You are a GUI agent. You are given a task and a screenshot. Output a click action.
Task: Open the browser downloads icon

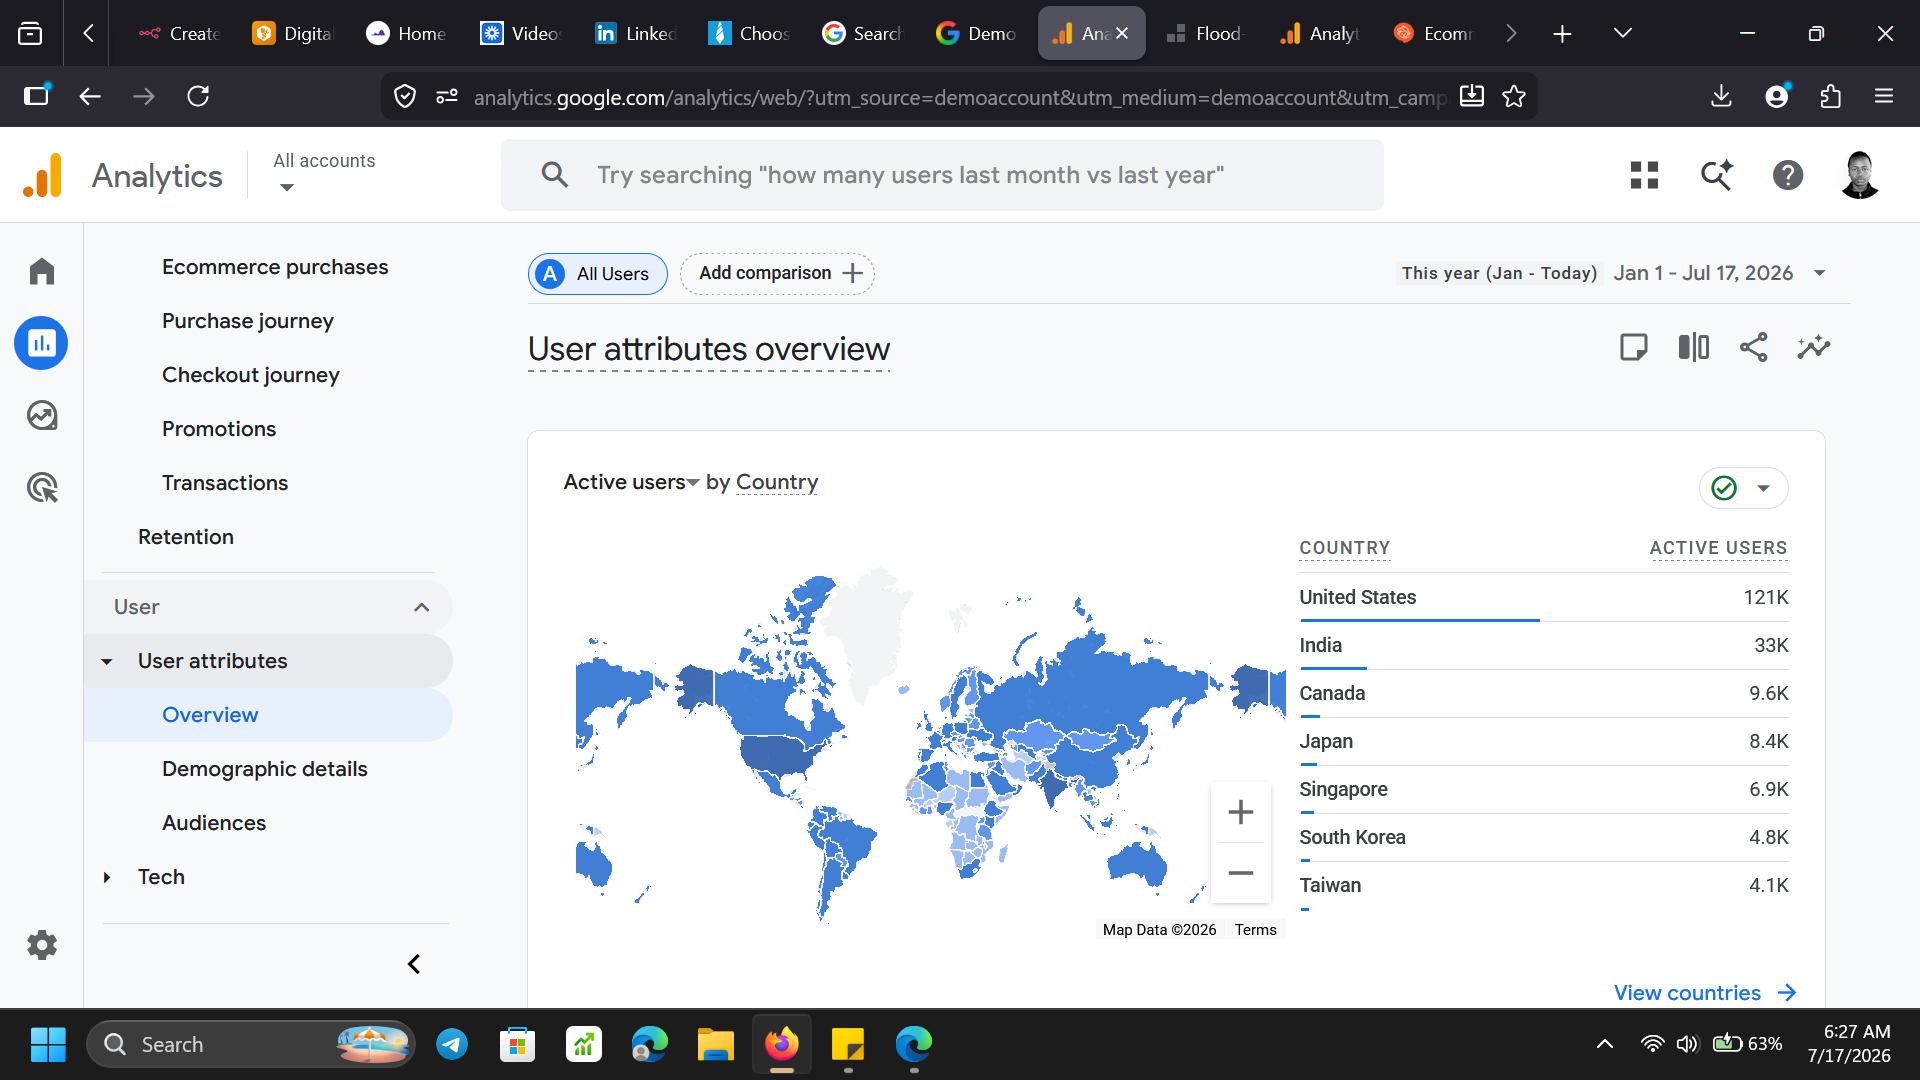point(1721,96)
